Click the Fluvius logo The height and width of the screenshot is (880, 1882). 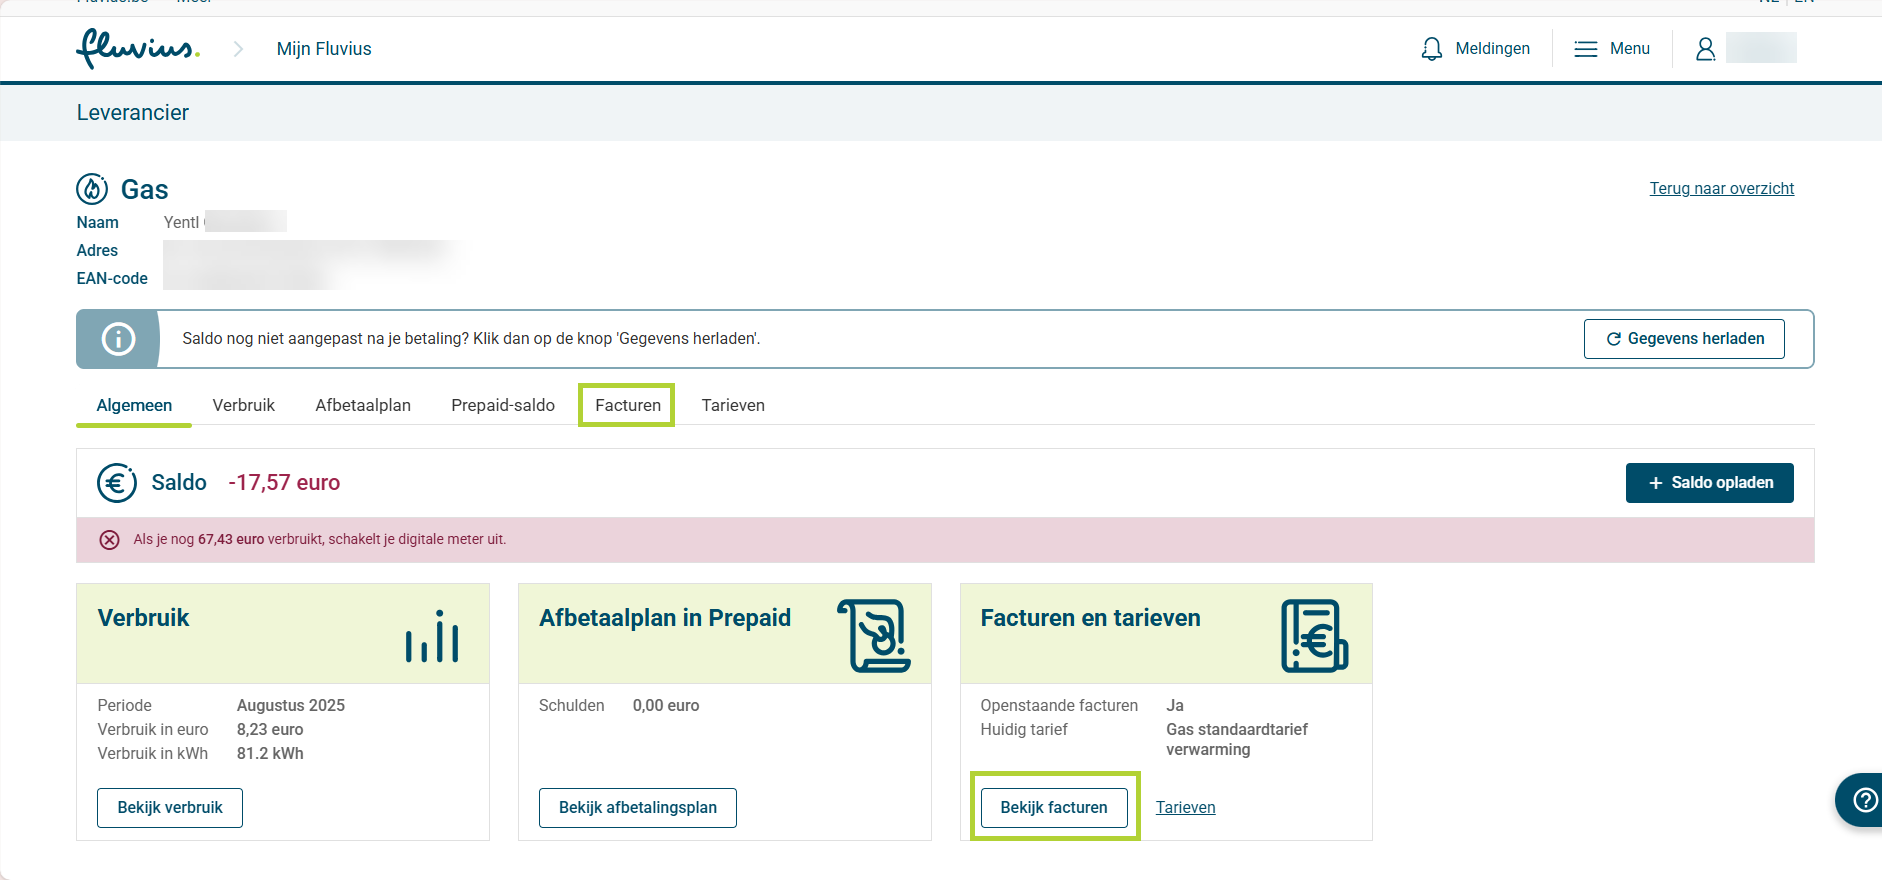coord(138,48)
